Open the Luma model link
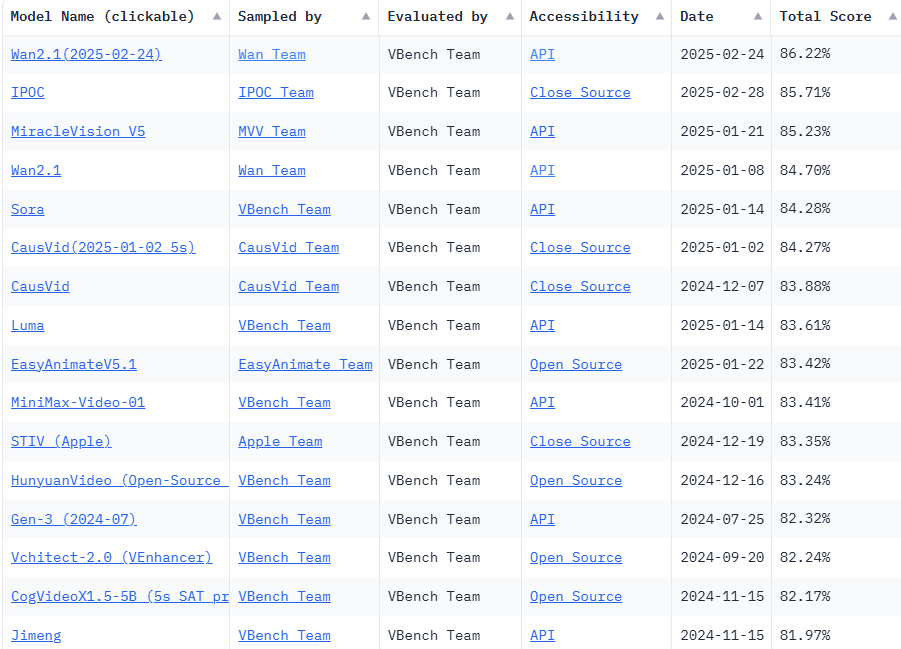 (x=28, y=325)
